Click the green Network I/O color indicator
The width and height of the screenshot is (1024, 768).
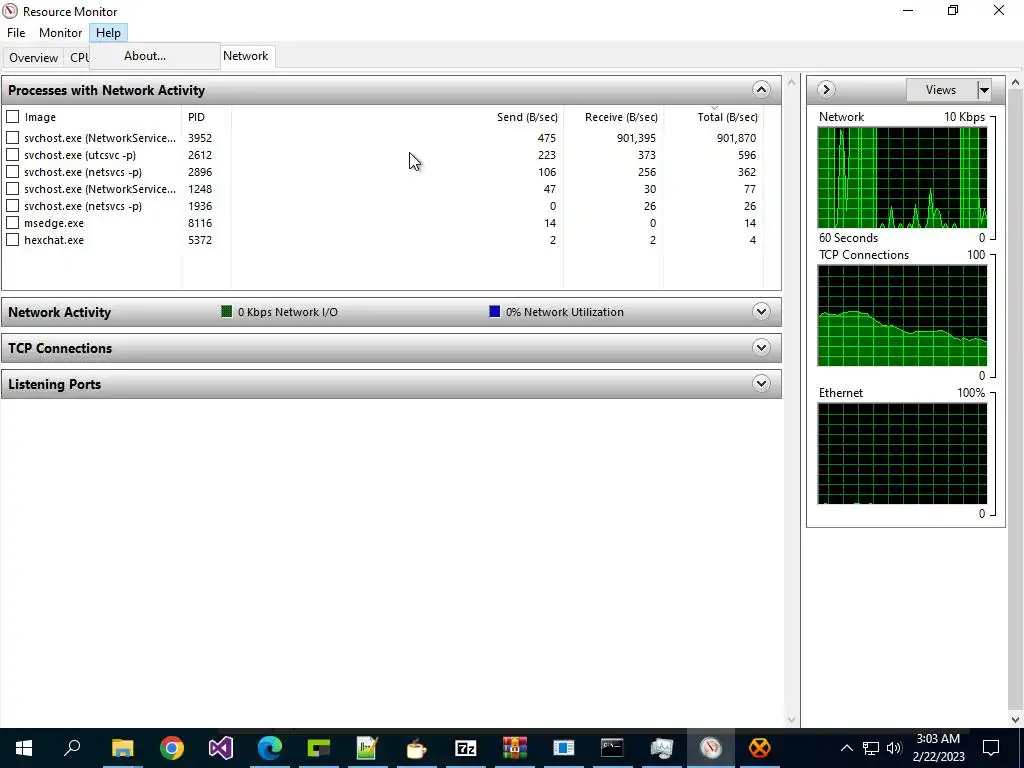227,312
